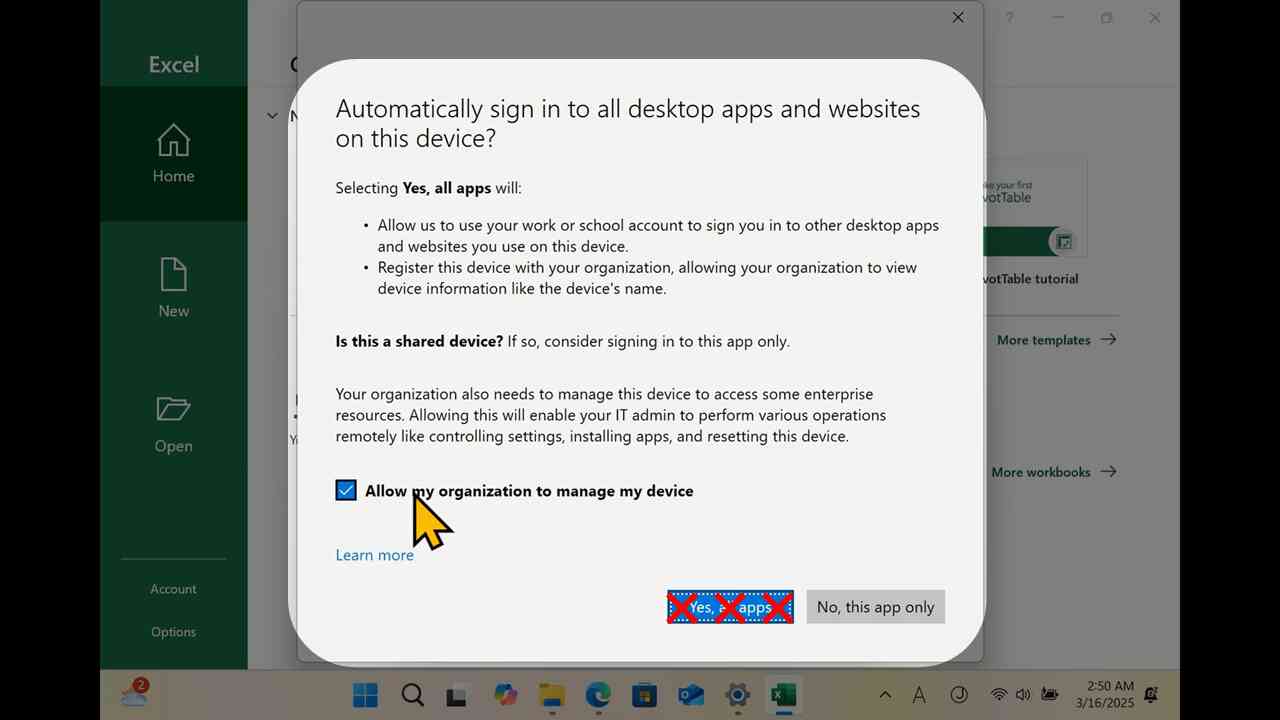1280x720 pixels.
Task: Open Wi-Fi network tray icon
Action: click(x=998, y=695)
